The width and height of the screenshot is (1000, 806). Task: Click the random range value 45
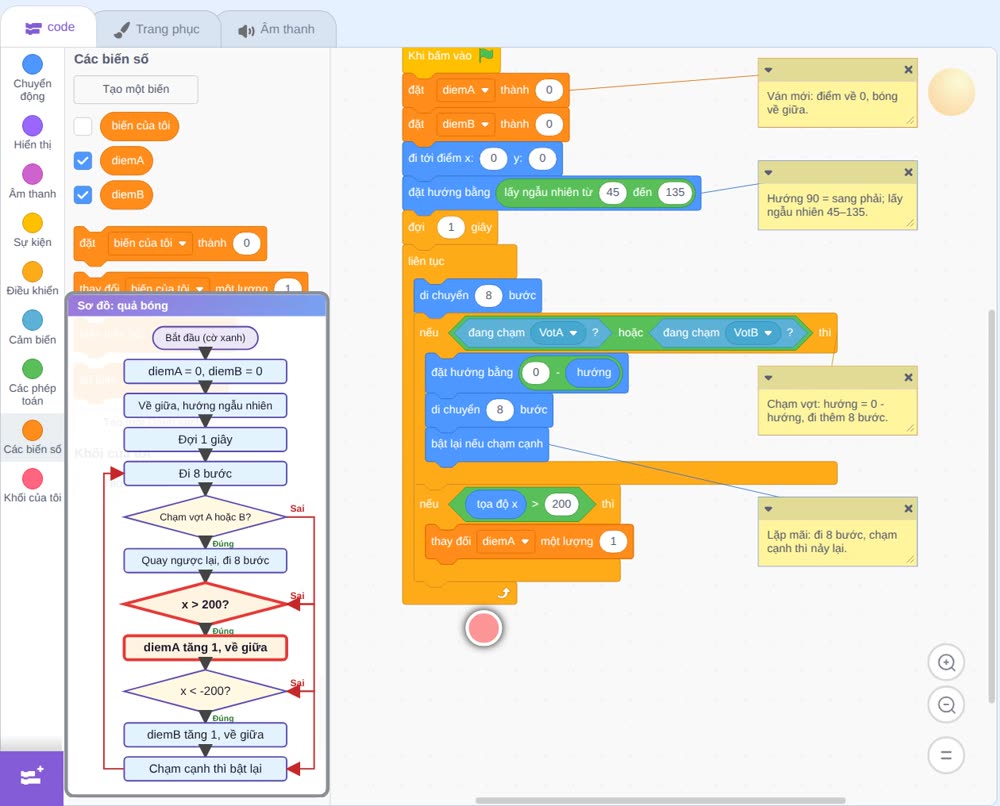pos(613,193)
